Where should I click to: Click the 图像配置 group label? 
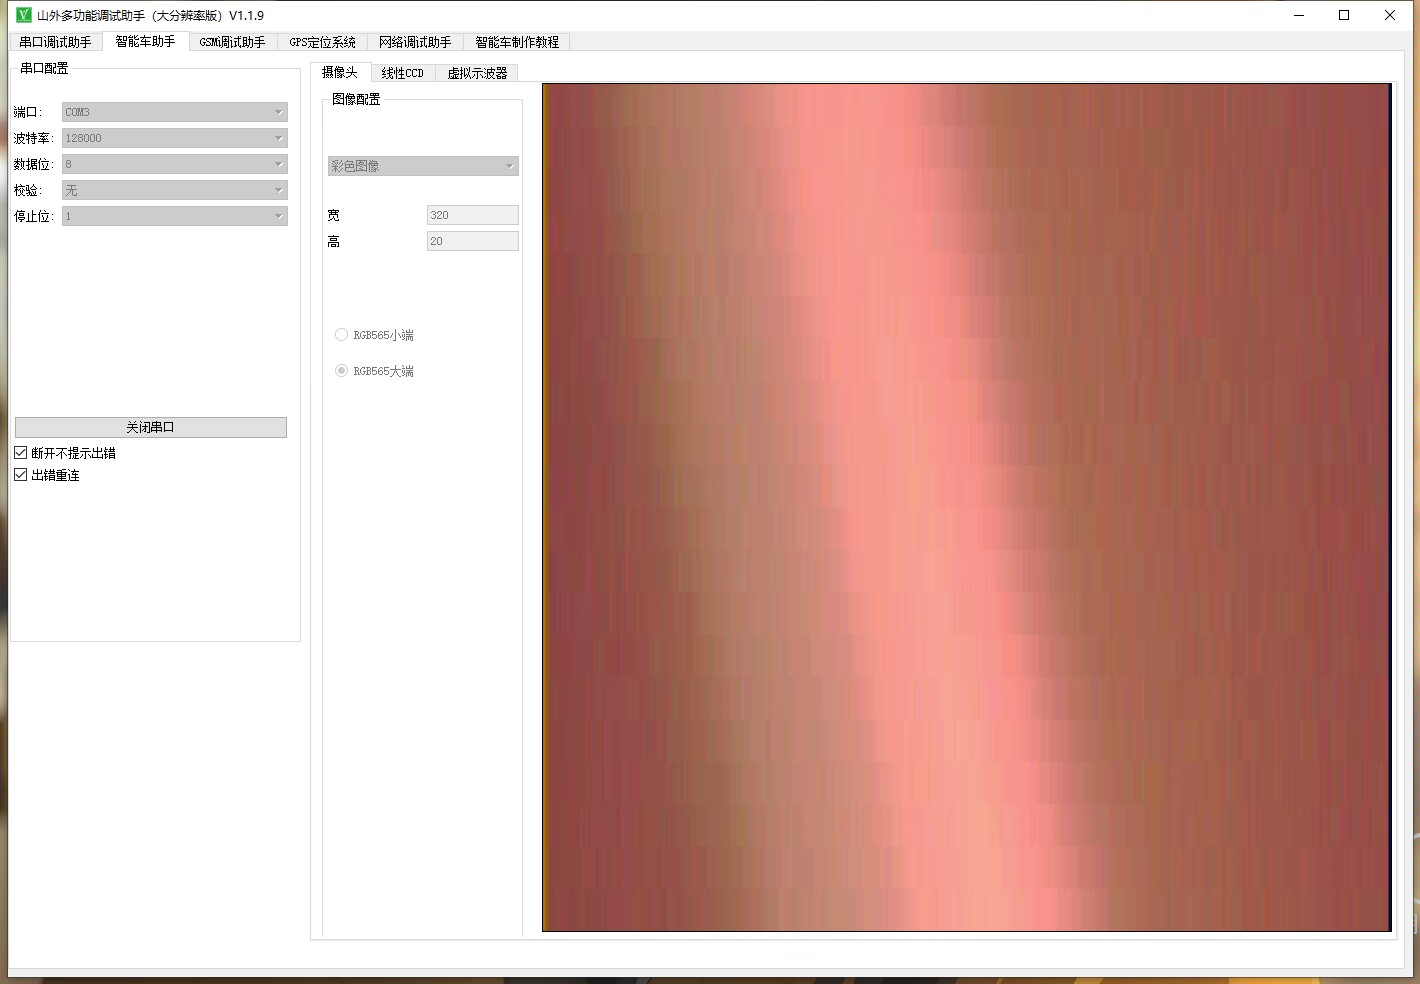tap(356, 99)
